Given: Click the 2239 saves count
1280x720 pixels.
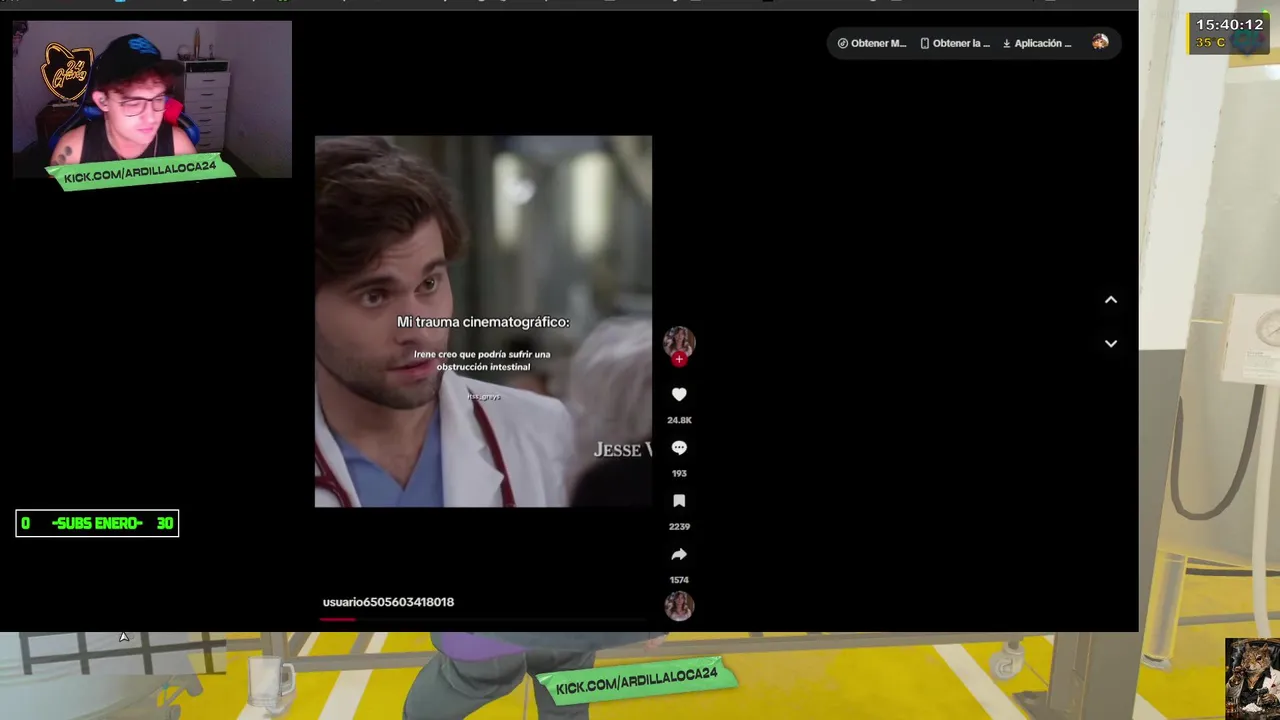Looking at the screenshot, I should tap(679, 526).
